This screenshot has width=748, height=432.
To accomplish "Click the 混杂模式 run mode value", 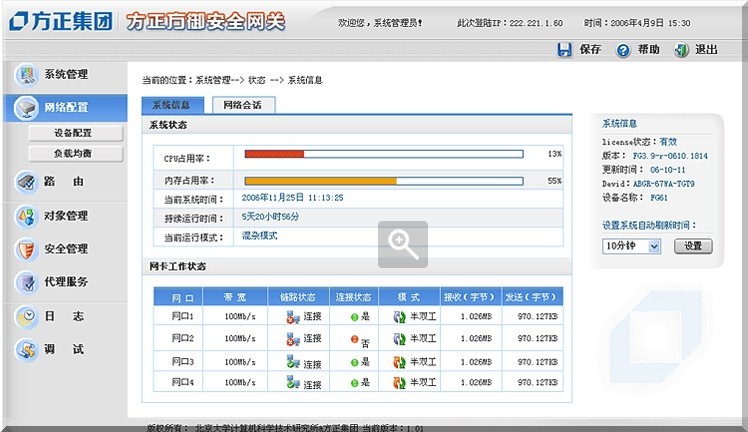I will tap(260, 236).
